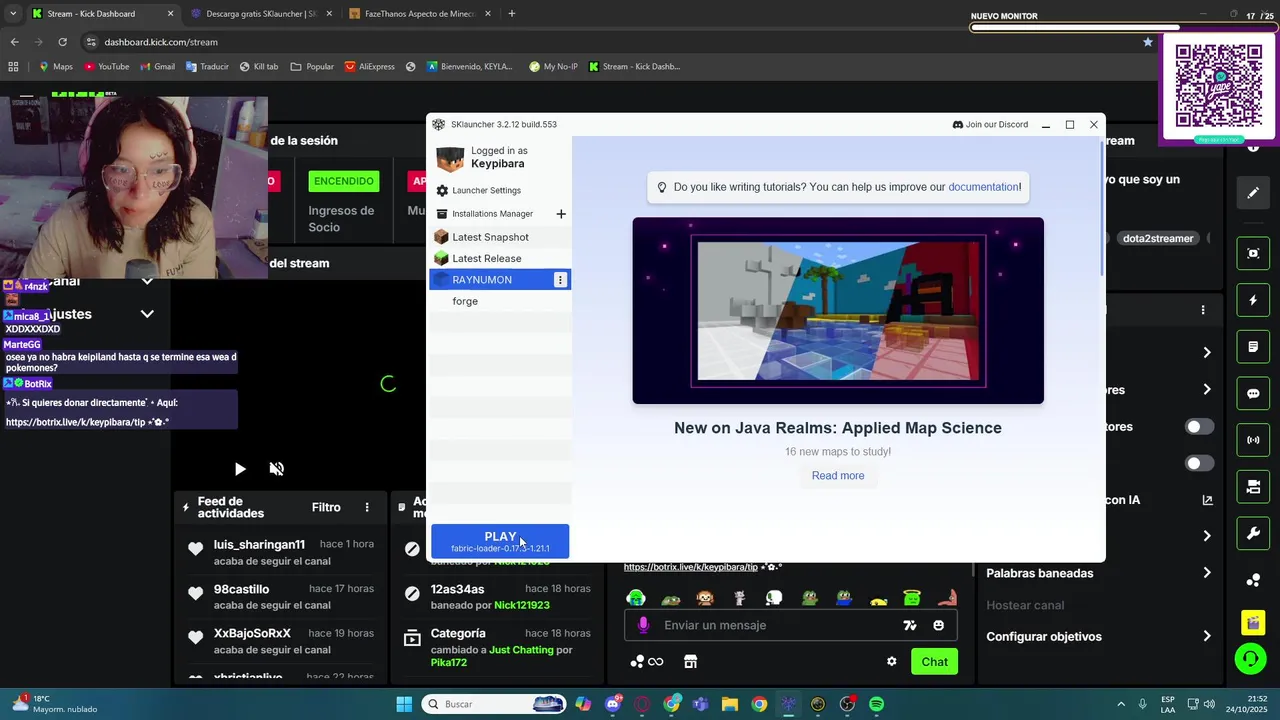
Task: Click Join our Discord link
Action: tap(990, 125)
